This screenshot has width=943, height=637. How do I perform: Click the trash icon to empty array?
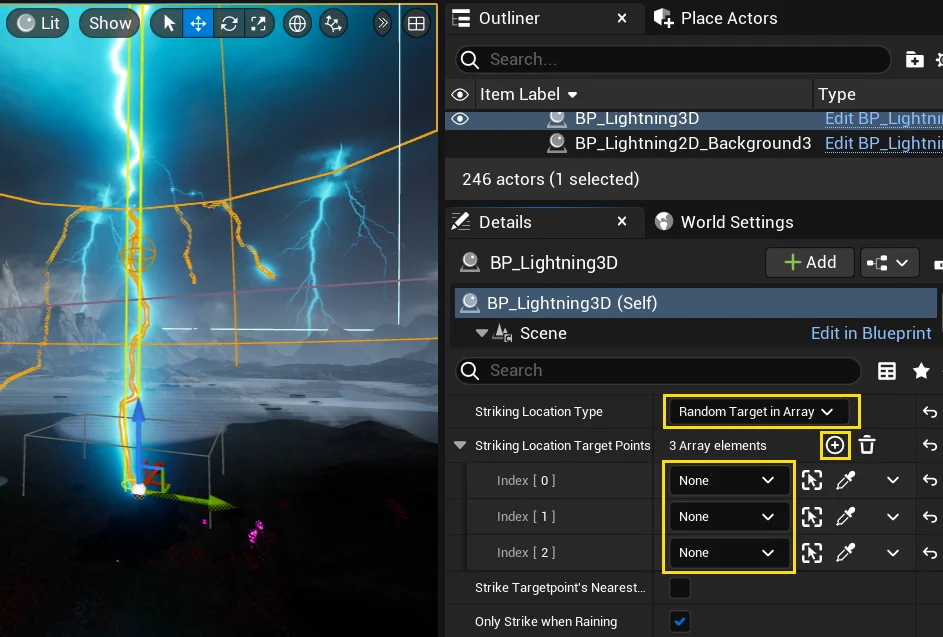(867, 445)
